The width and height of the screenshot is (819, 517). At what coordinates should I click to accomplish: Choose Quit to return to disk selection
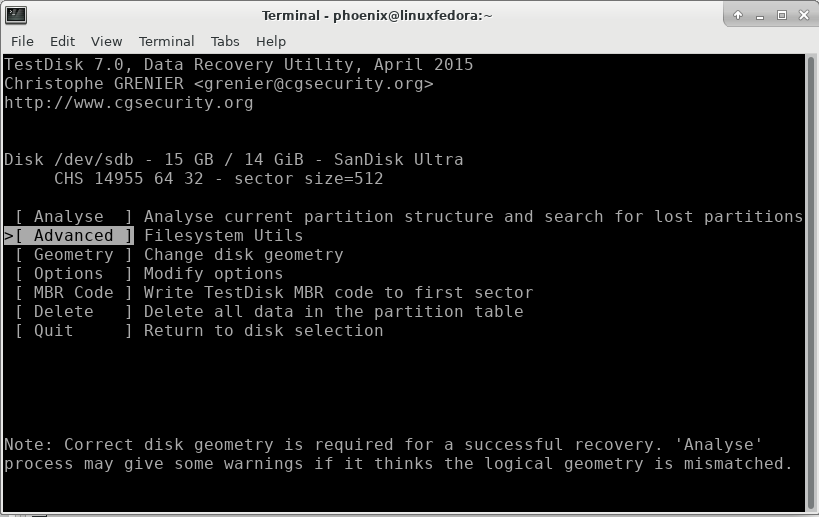pyautogui.click(x=74, y=331)
